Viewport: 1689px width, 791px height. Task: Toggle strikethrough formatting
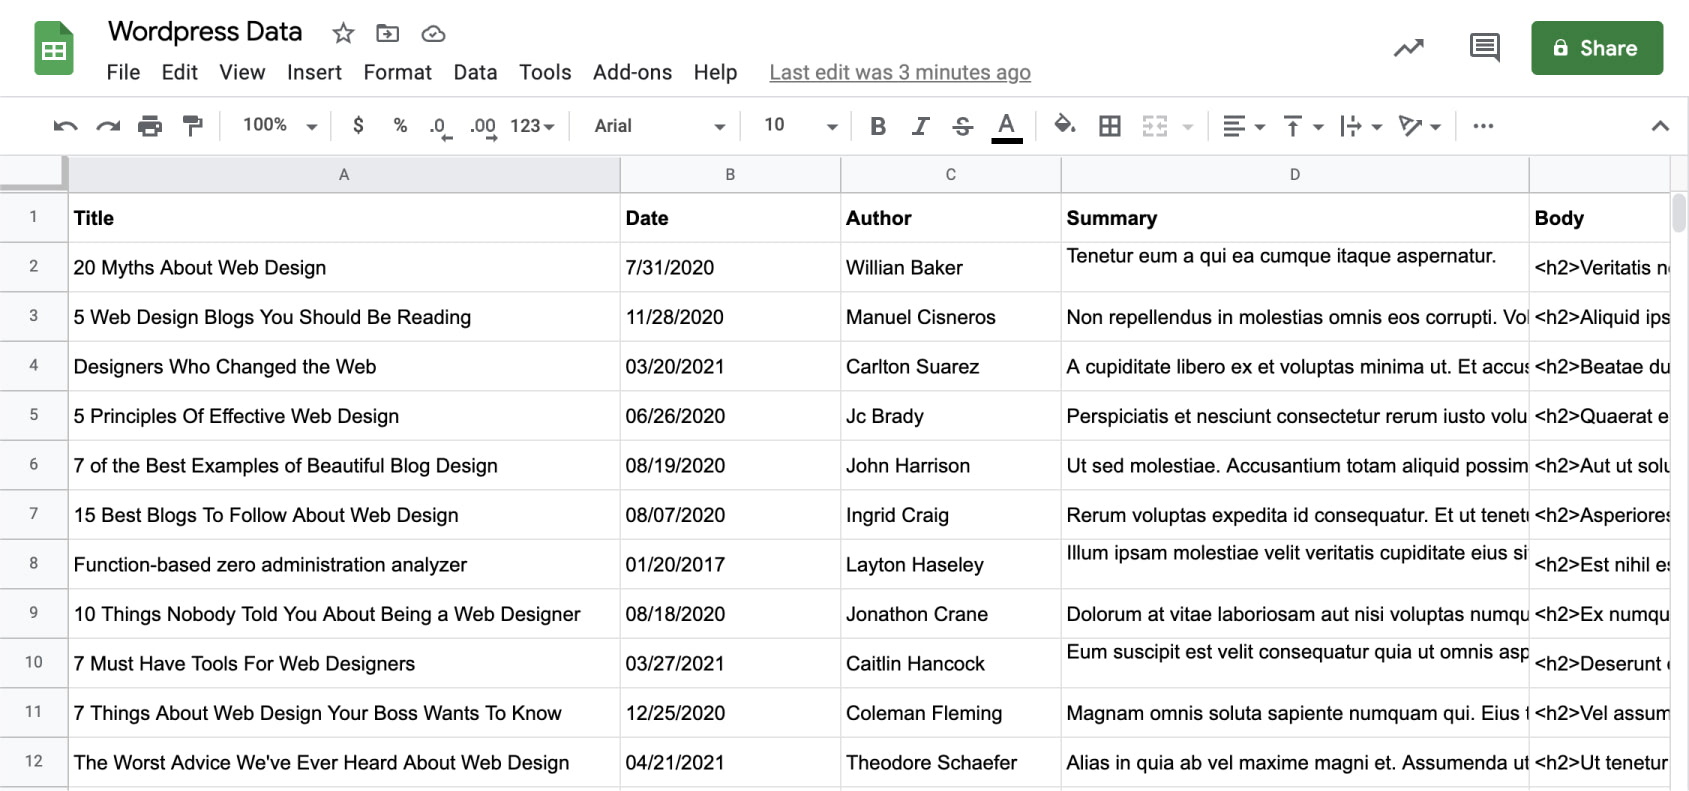pos(963,126)
